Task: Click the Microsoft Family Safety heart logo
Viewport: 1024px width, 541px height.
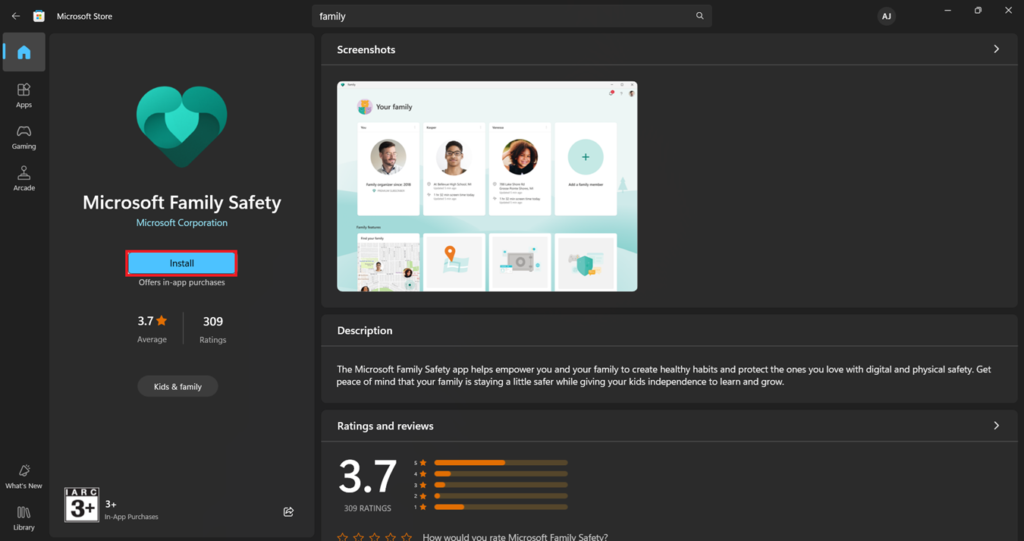Action: (x=182, y=126)
